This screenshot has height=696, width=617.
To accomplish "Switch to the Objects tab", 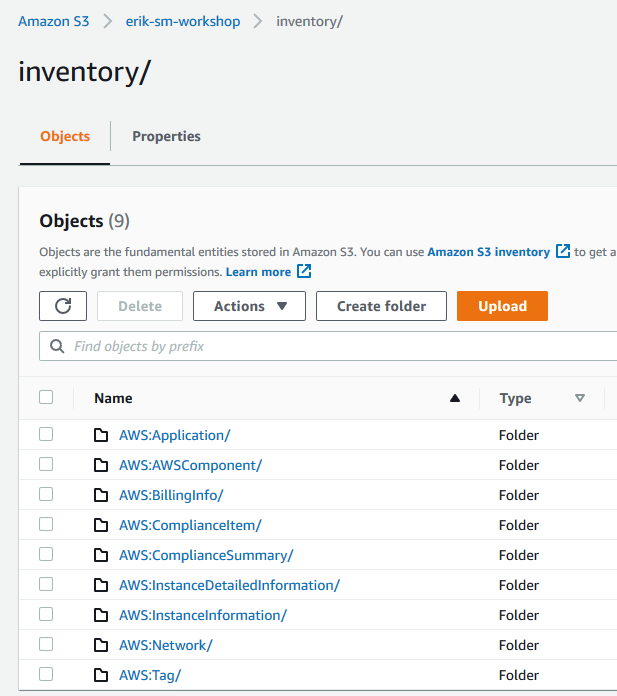I will [x=65, y=136].
